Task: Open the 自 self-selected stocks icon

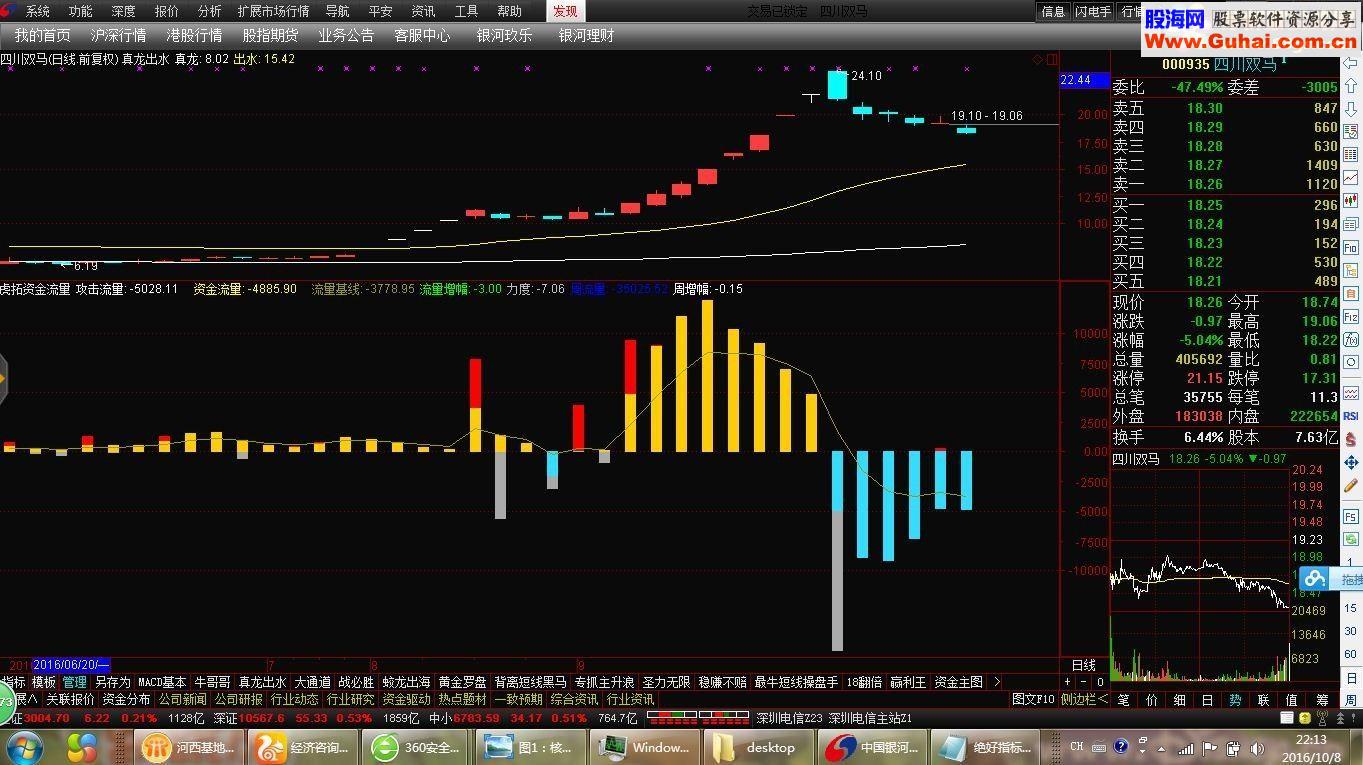Action: click(x=1350, y=293)
